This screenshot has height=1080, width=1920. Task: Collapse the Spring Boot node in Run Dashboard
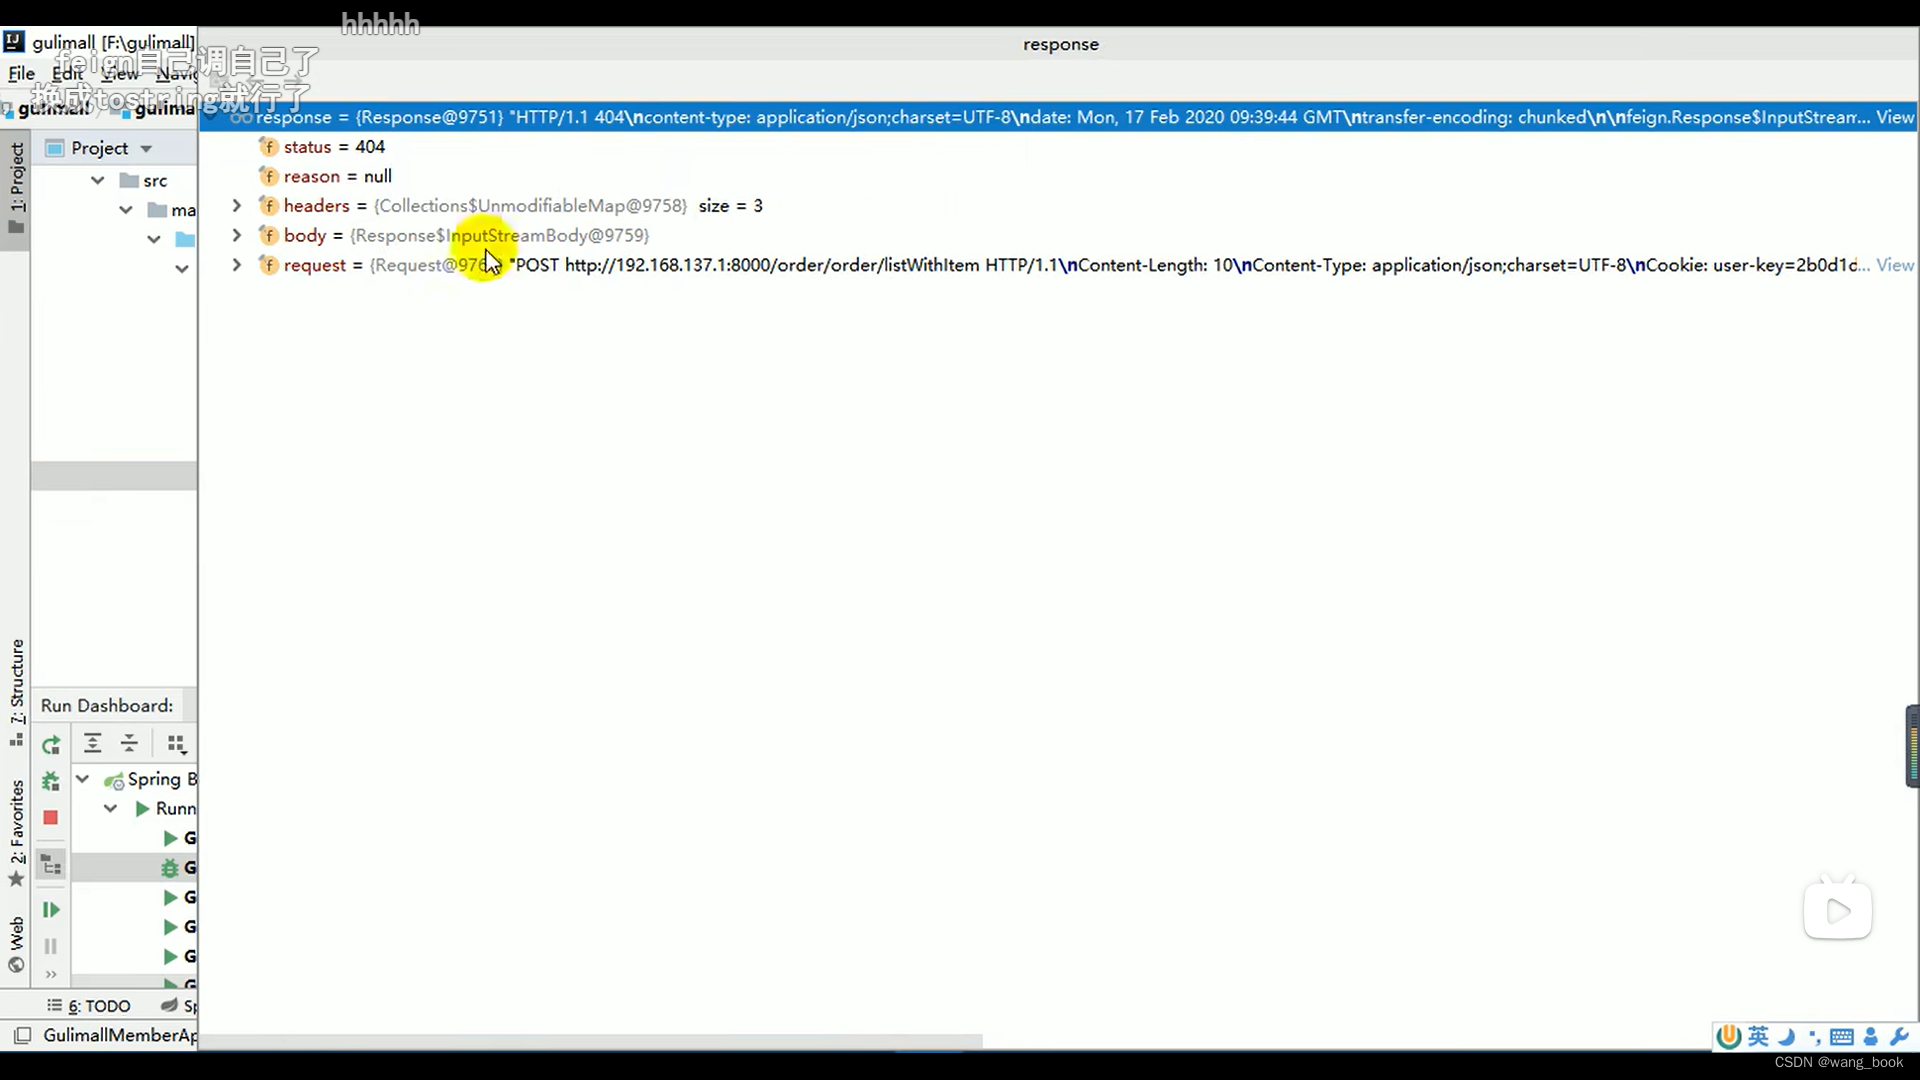[x=83, y=779]
